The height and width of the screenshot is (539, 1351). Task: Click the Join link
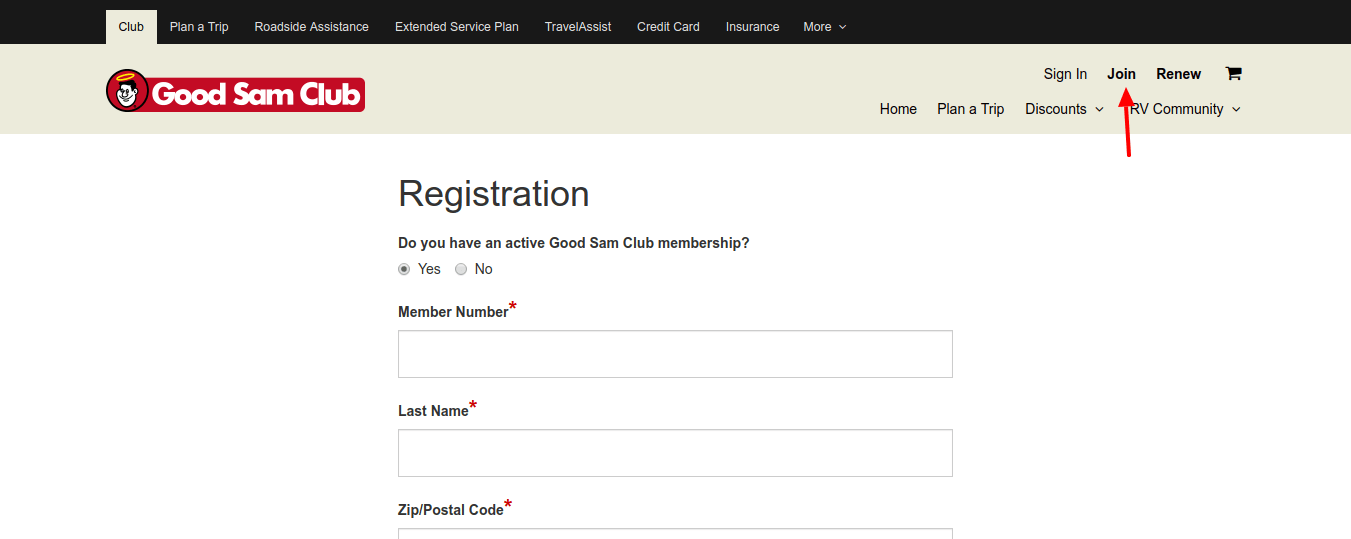click(1121, 74)
